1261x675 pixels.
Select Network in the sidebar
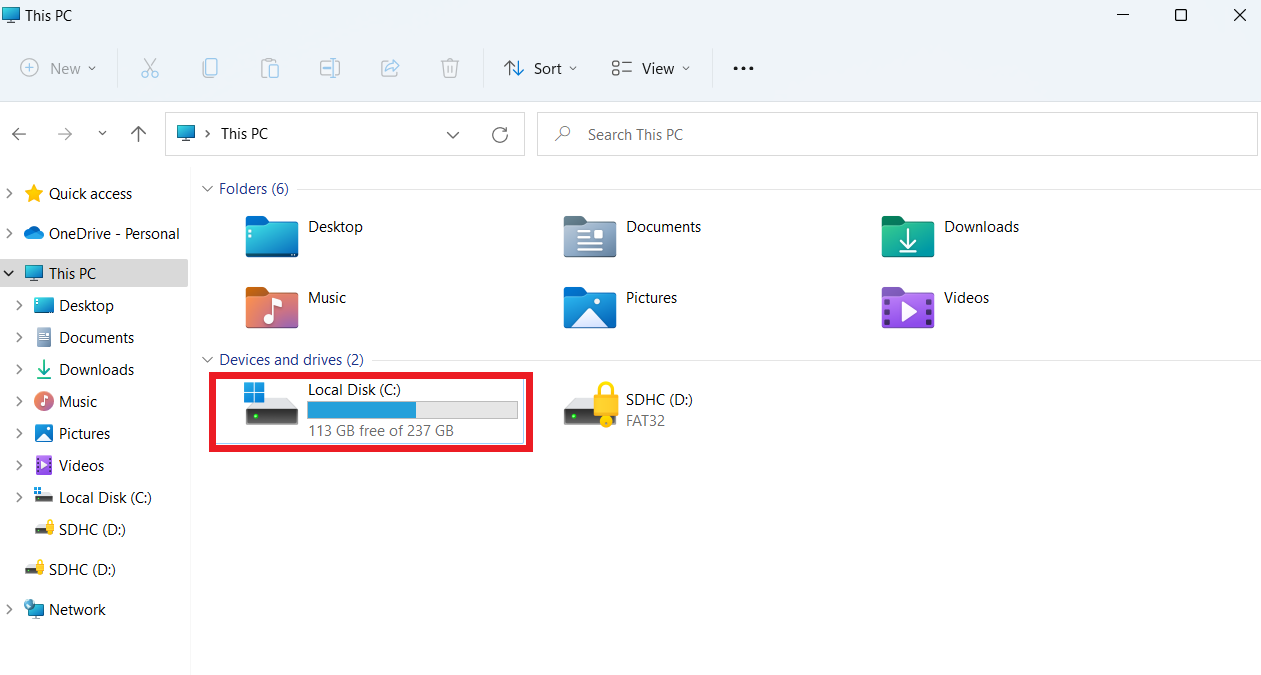tap(77, 610)
